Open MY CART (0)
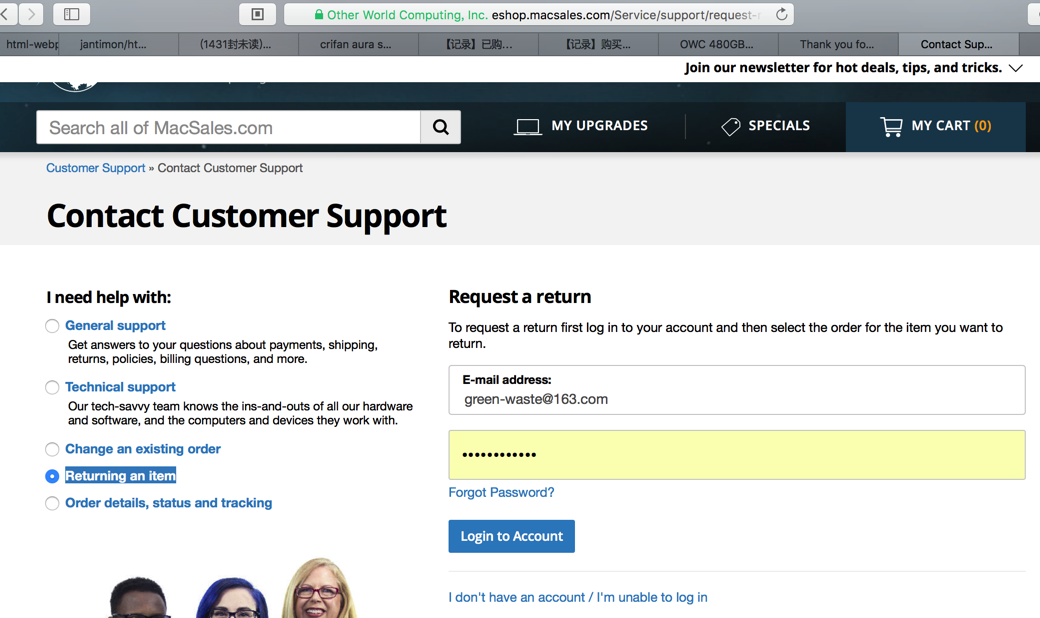1040x618 pixels. 935,126
